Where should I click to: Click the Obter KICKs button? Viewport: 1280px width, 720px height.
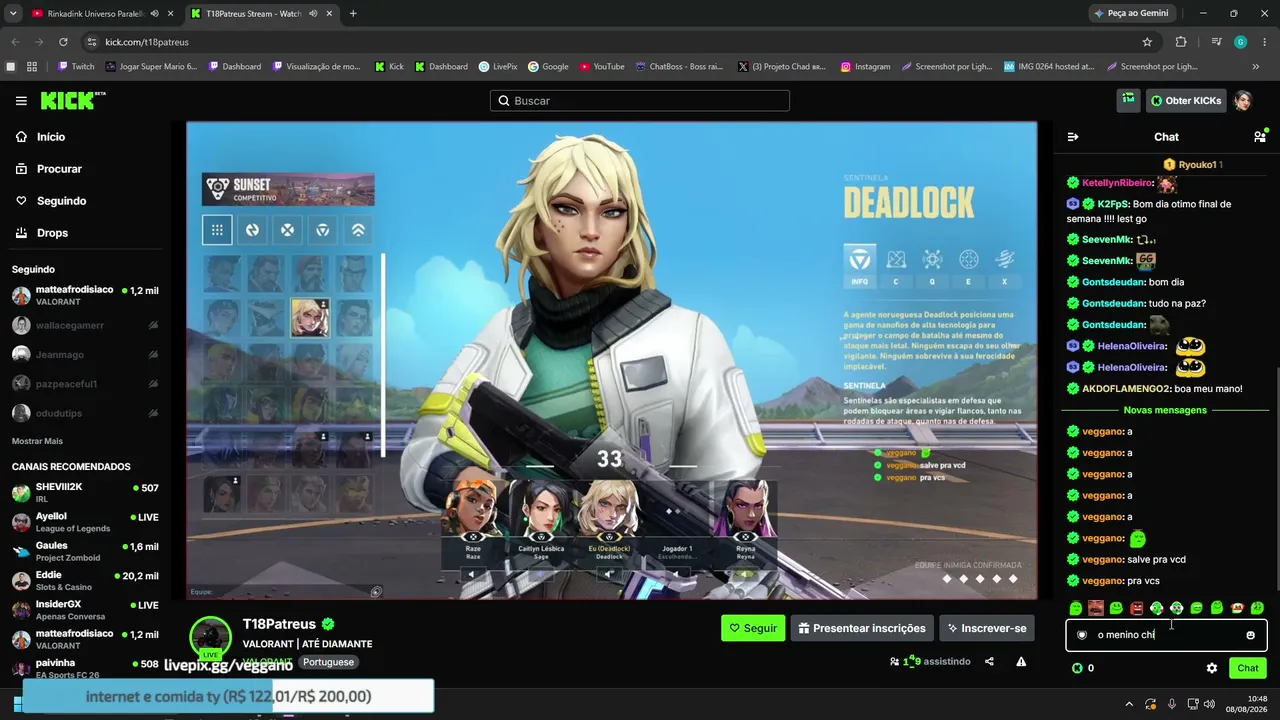pyautogui.click(x=1186, y=100)
